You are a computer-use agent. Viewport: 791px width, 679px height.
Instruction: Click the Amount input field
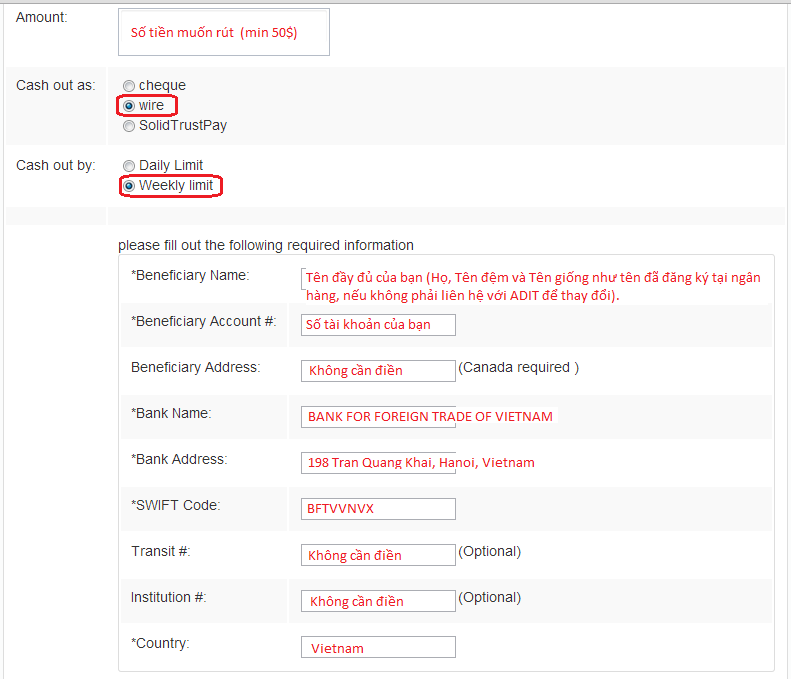223,32
